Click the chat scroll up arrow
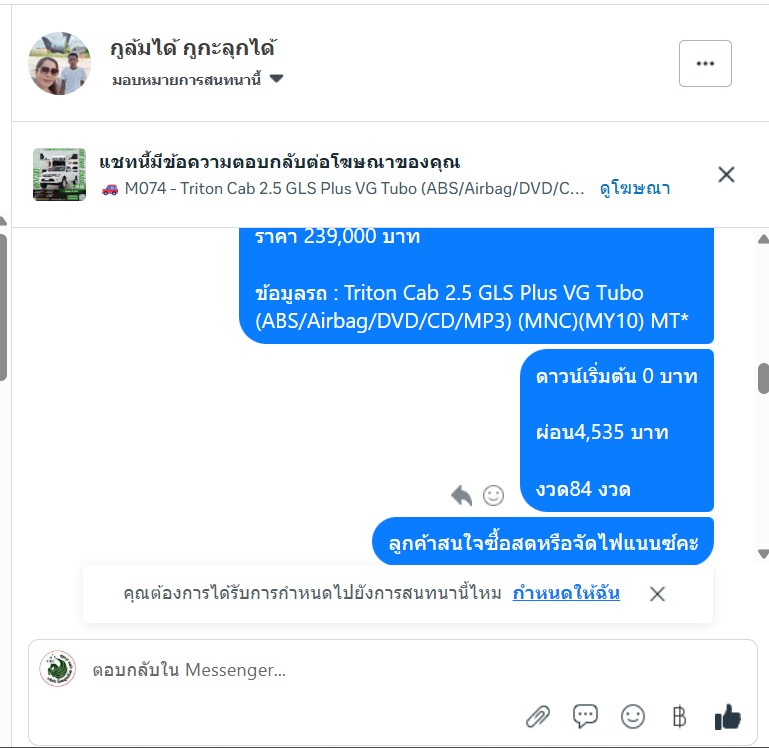Screen dimensions: 769x748 (763, 239)
